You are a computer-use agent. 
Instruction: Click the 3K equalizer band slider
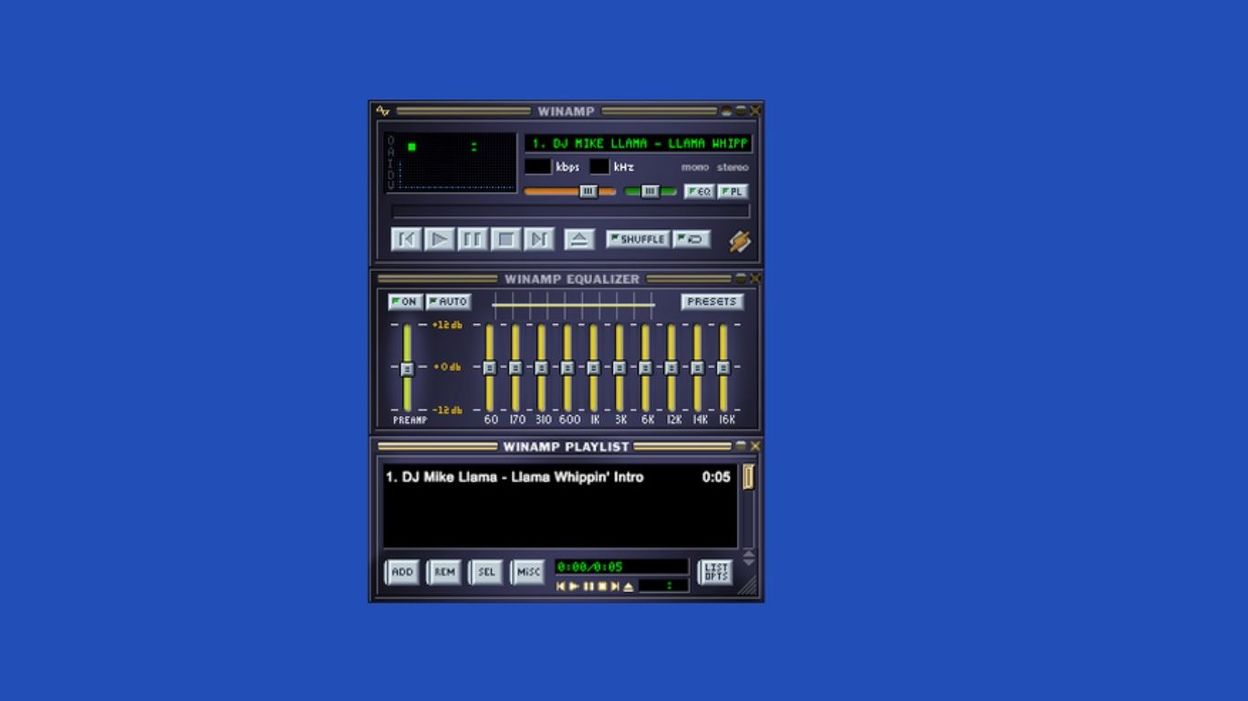[619, 368]
